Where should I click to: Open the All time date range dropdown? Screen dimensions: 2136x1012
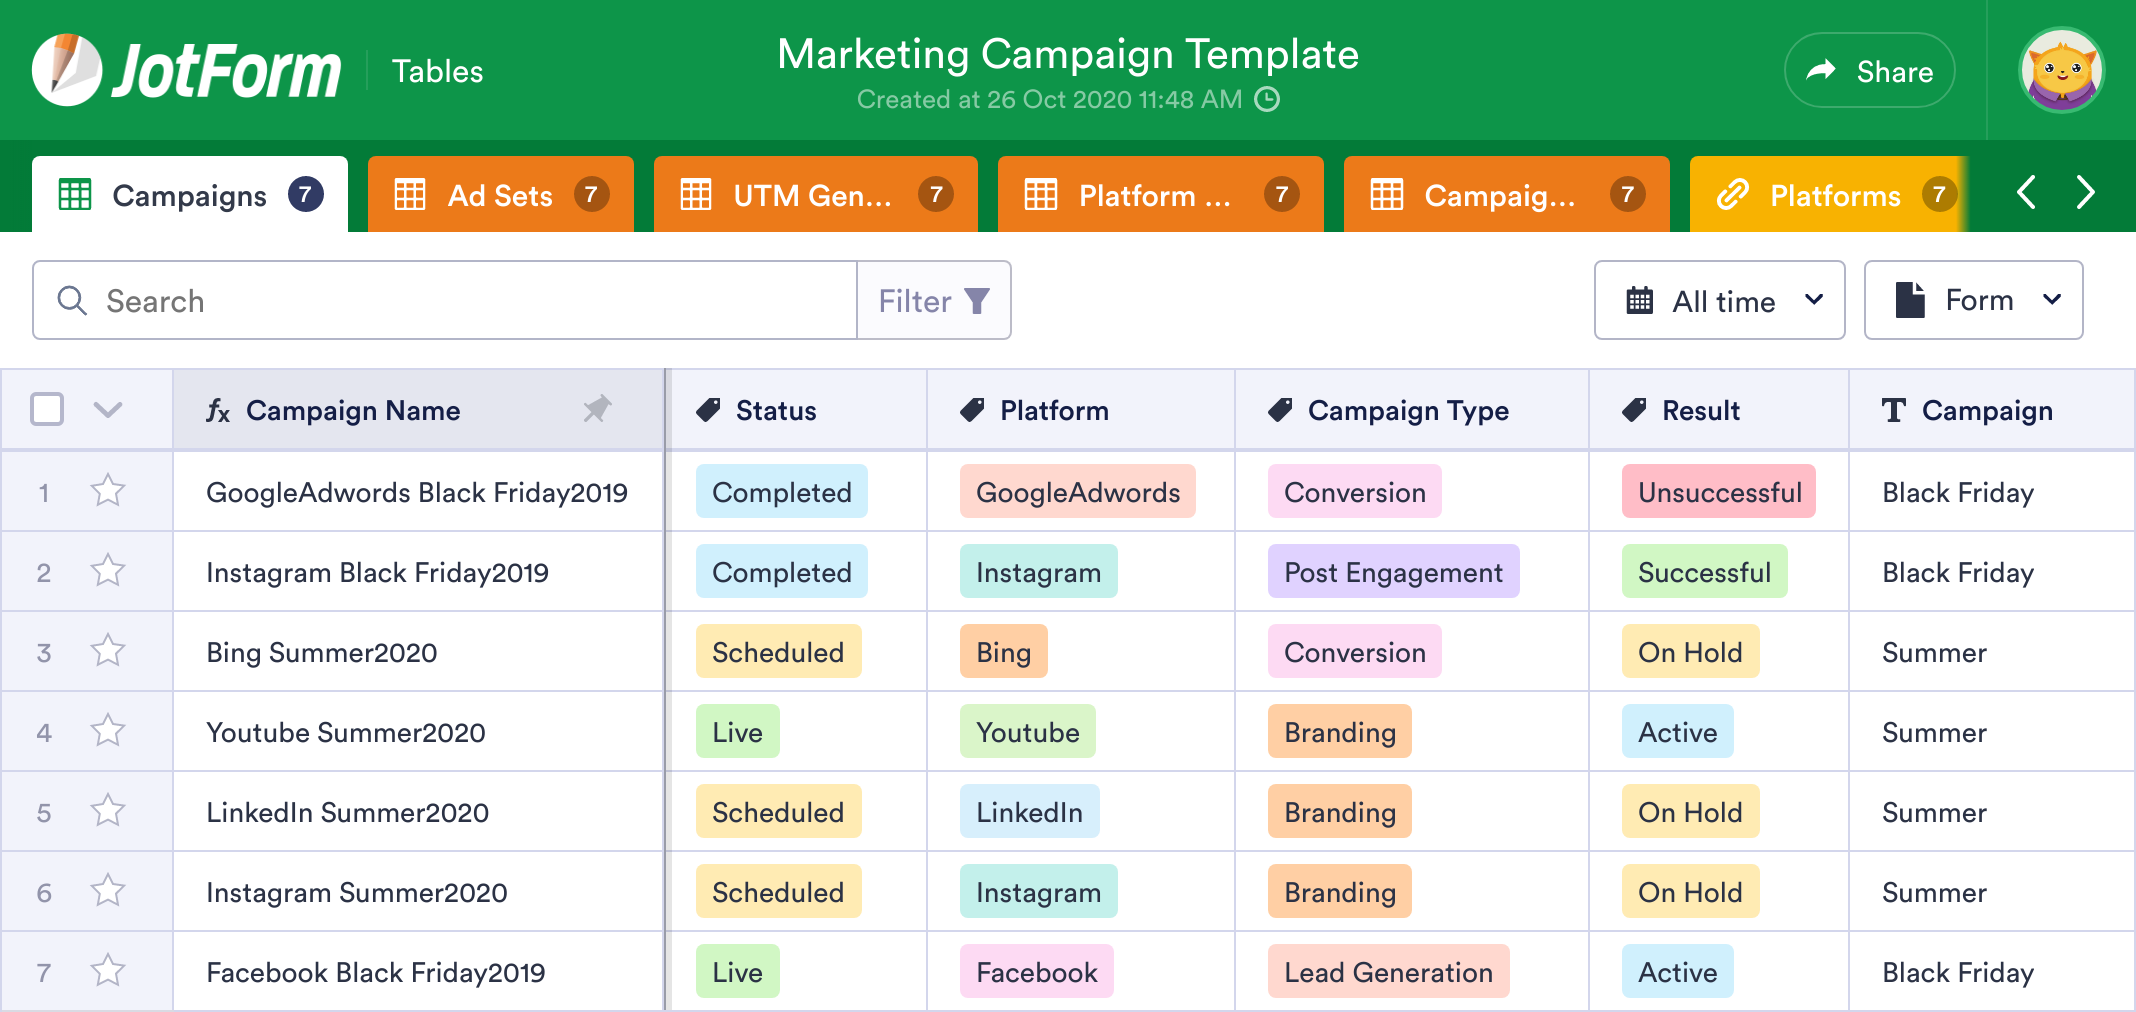coord(1719,300)
